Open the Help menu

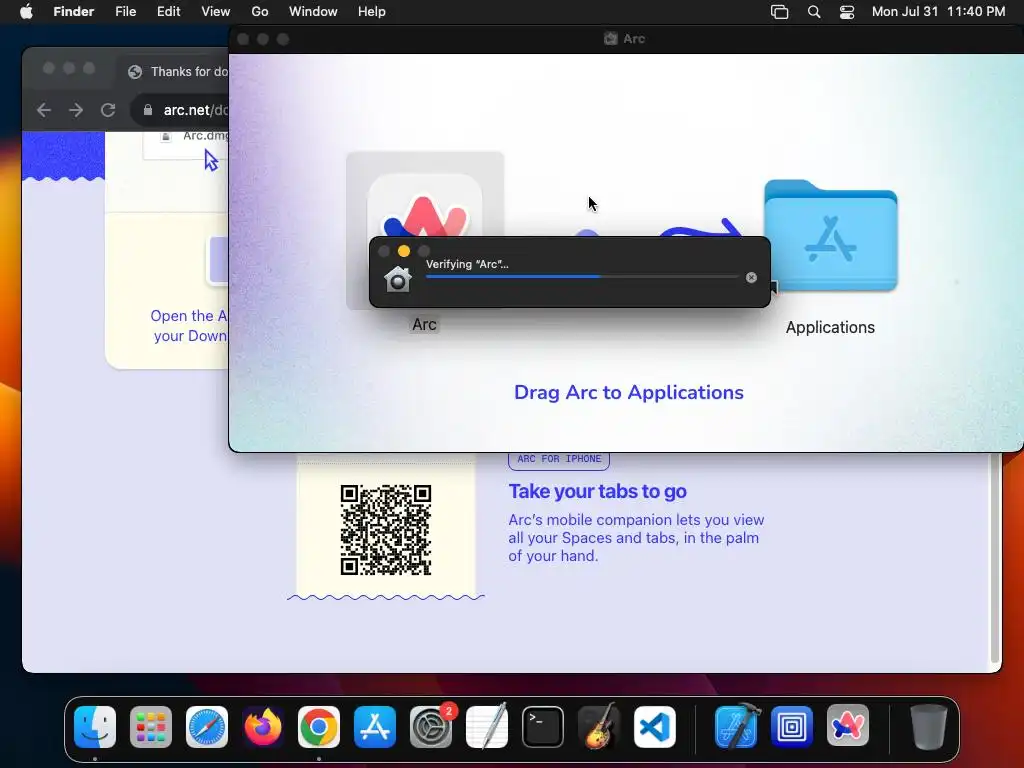372,12
